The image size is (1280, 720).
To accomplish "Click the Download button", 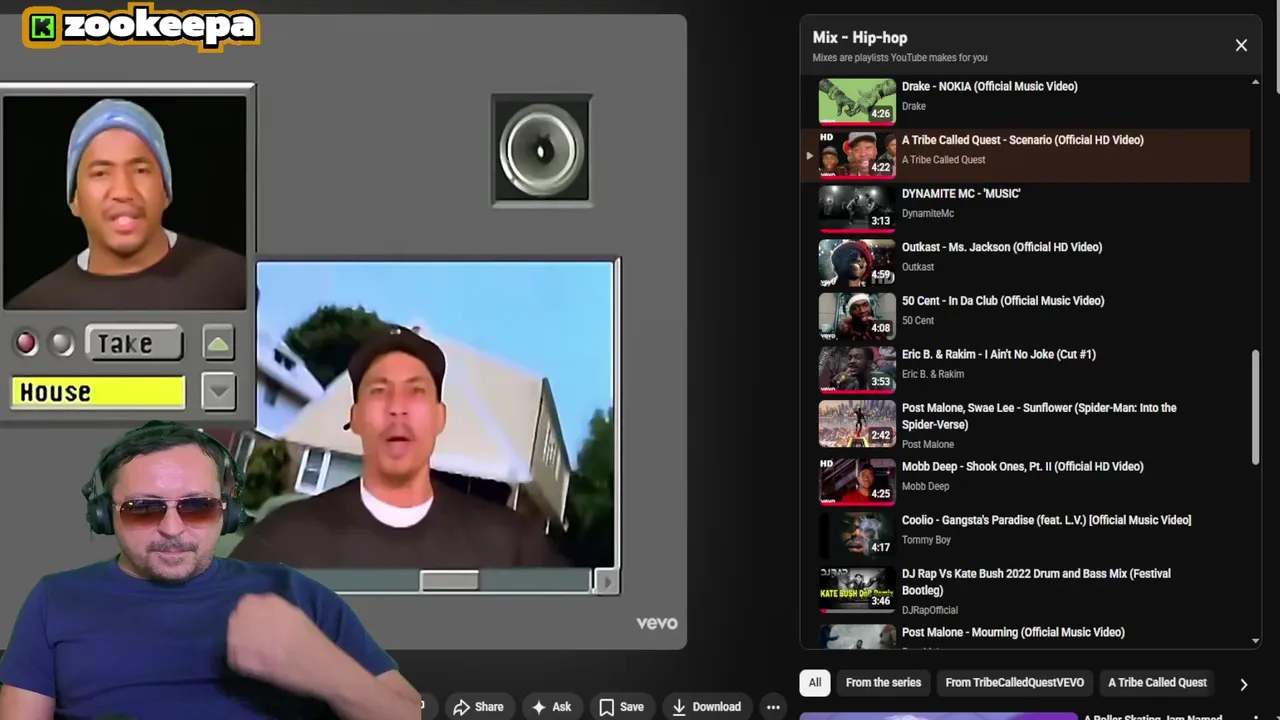I will click(x=706, y=707).
